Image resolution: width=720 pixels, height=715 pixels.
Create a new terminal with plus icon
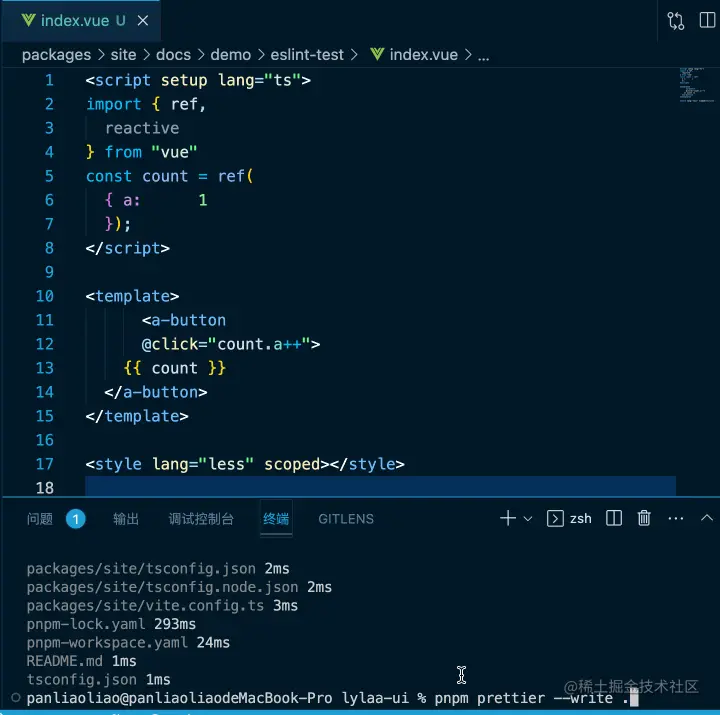(508, 518)
